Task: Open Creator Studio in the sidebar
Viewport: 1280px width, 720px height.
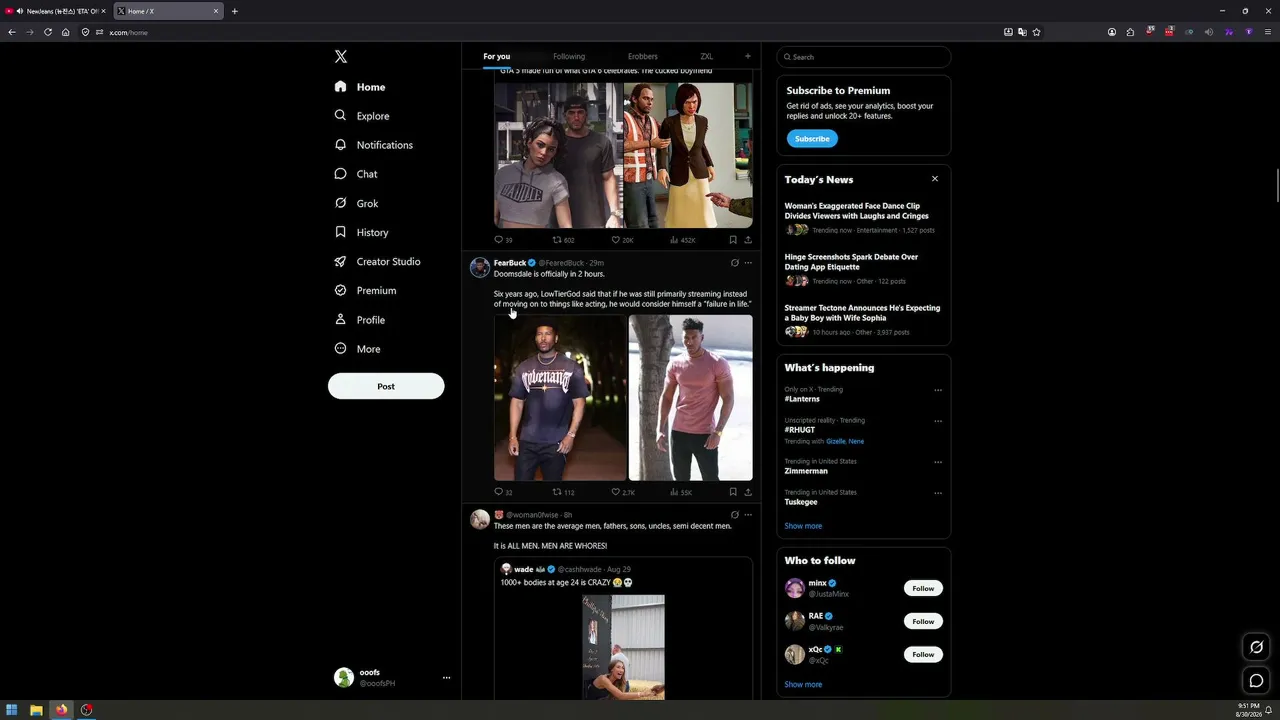Action: [377, 261]
